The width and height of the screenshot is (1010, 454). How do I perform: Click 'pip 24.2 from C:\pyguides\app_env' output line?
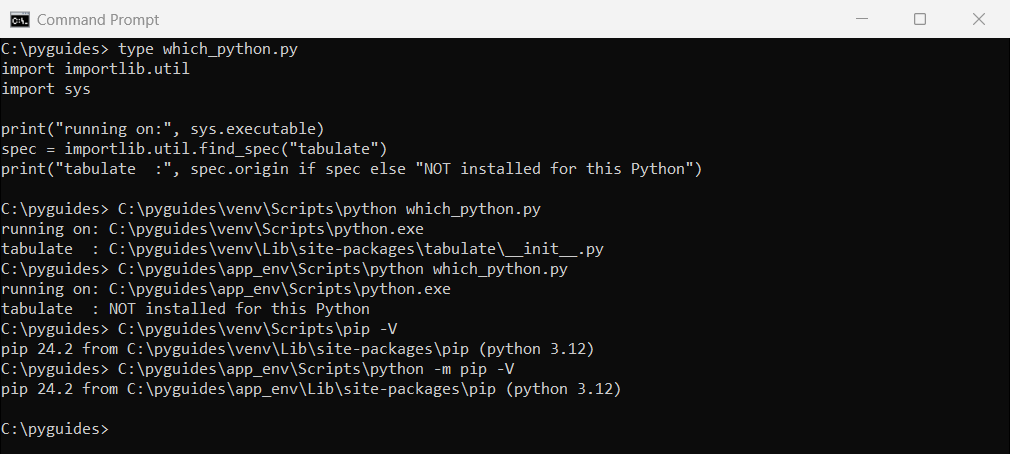click(x=311, y=388)
